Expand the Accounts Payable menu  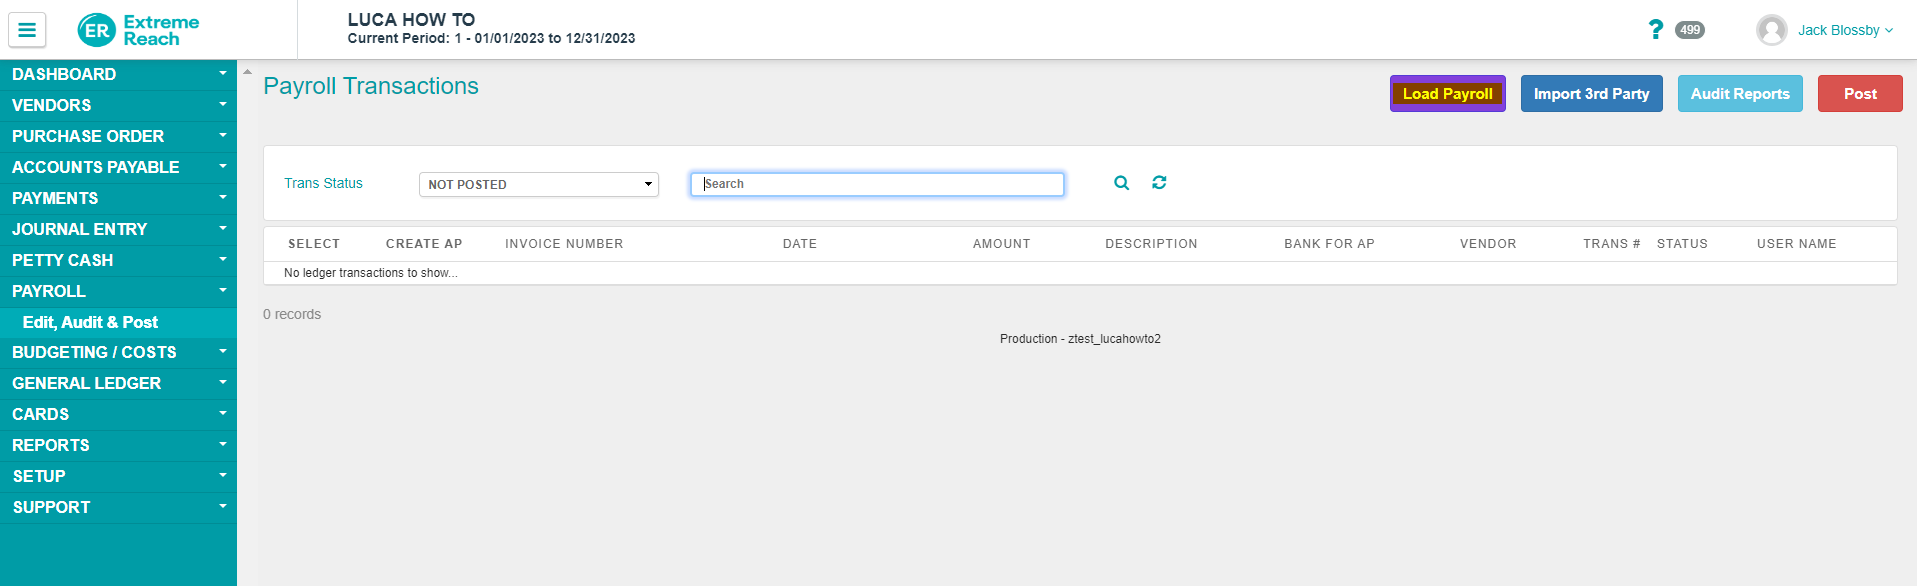point(118,167)
